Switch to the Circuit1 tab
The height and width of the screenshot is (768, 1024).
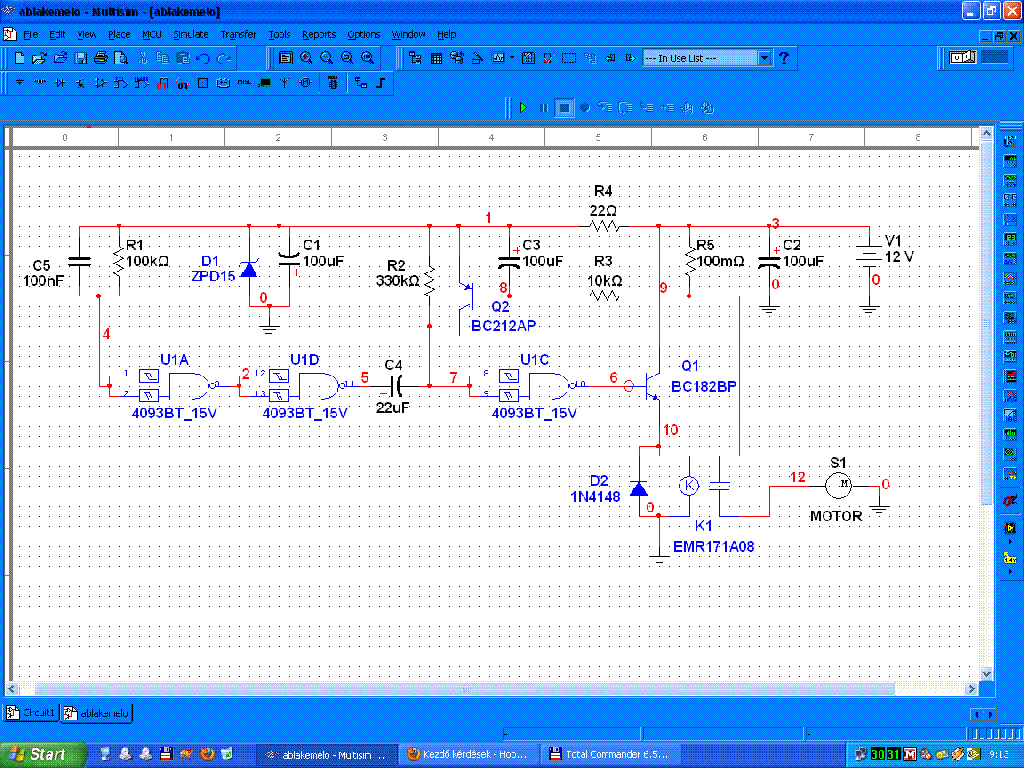[x=32, y=712]
